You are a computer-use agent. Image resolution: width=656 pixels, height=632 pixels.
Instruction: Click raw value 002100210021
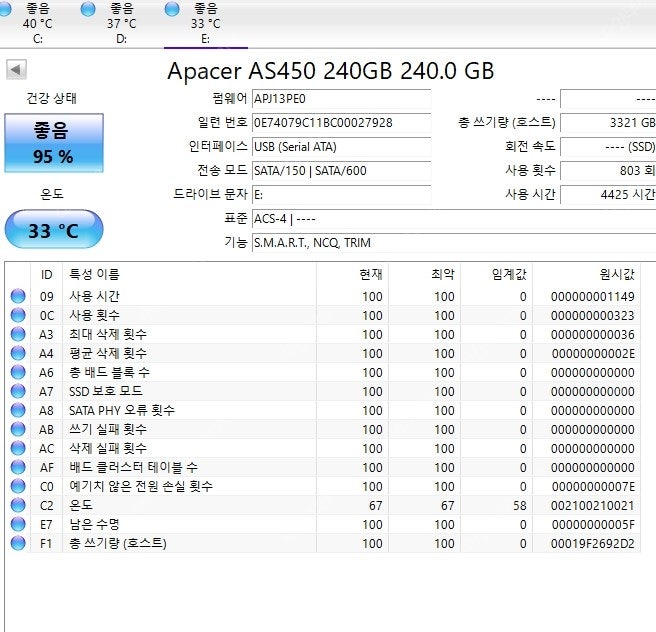(593, 506)
